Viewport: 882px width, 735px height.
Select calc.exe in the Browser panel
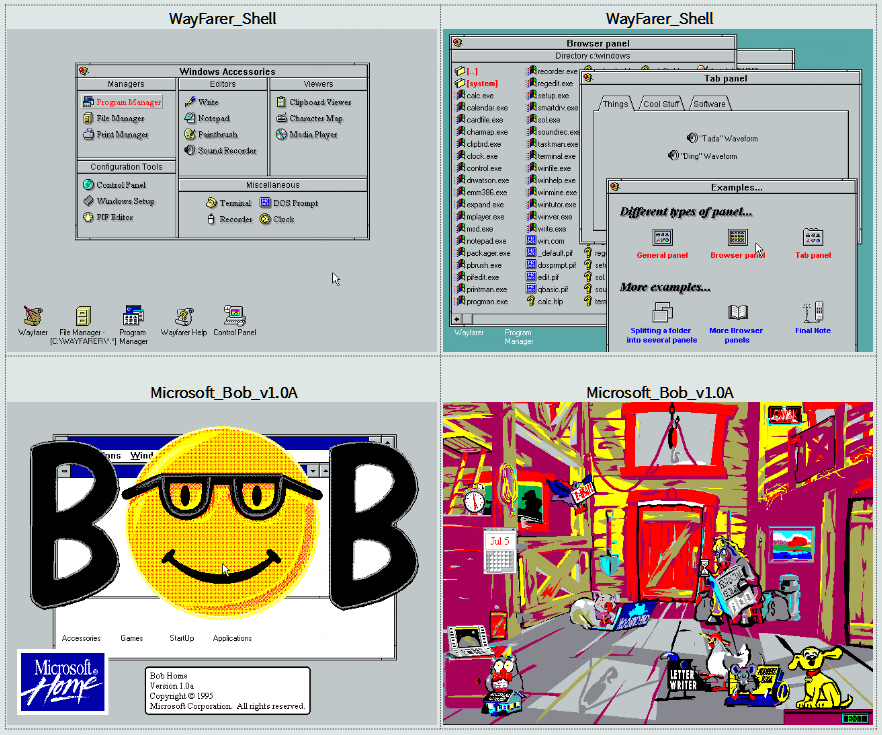point(475,96)
